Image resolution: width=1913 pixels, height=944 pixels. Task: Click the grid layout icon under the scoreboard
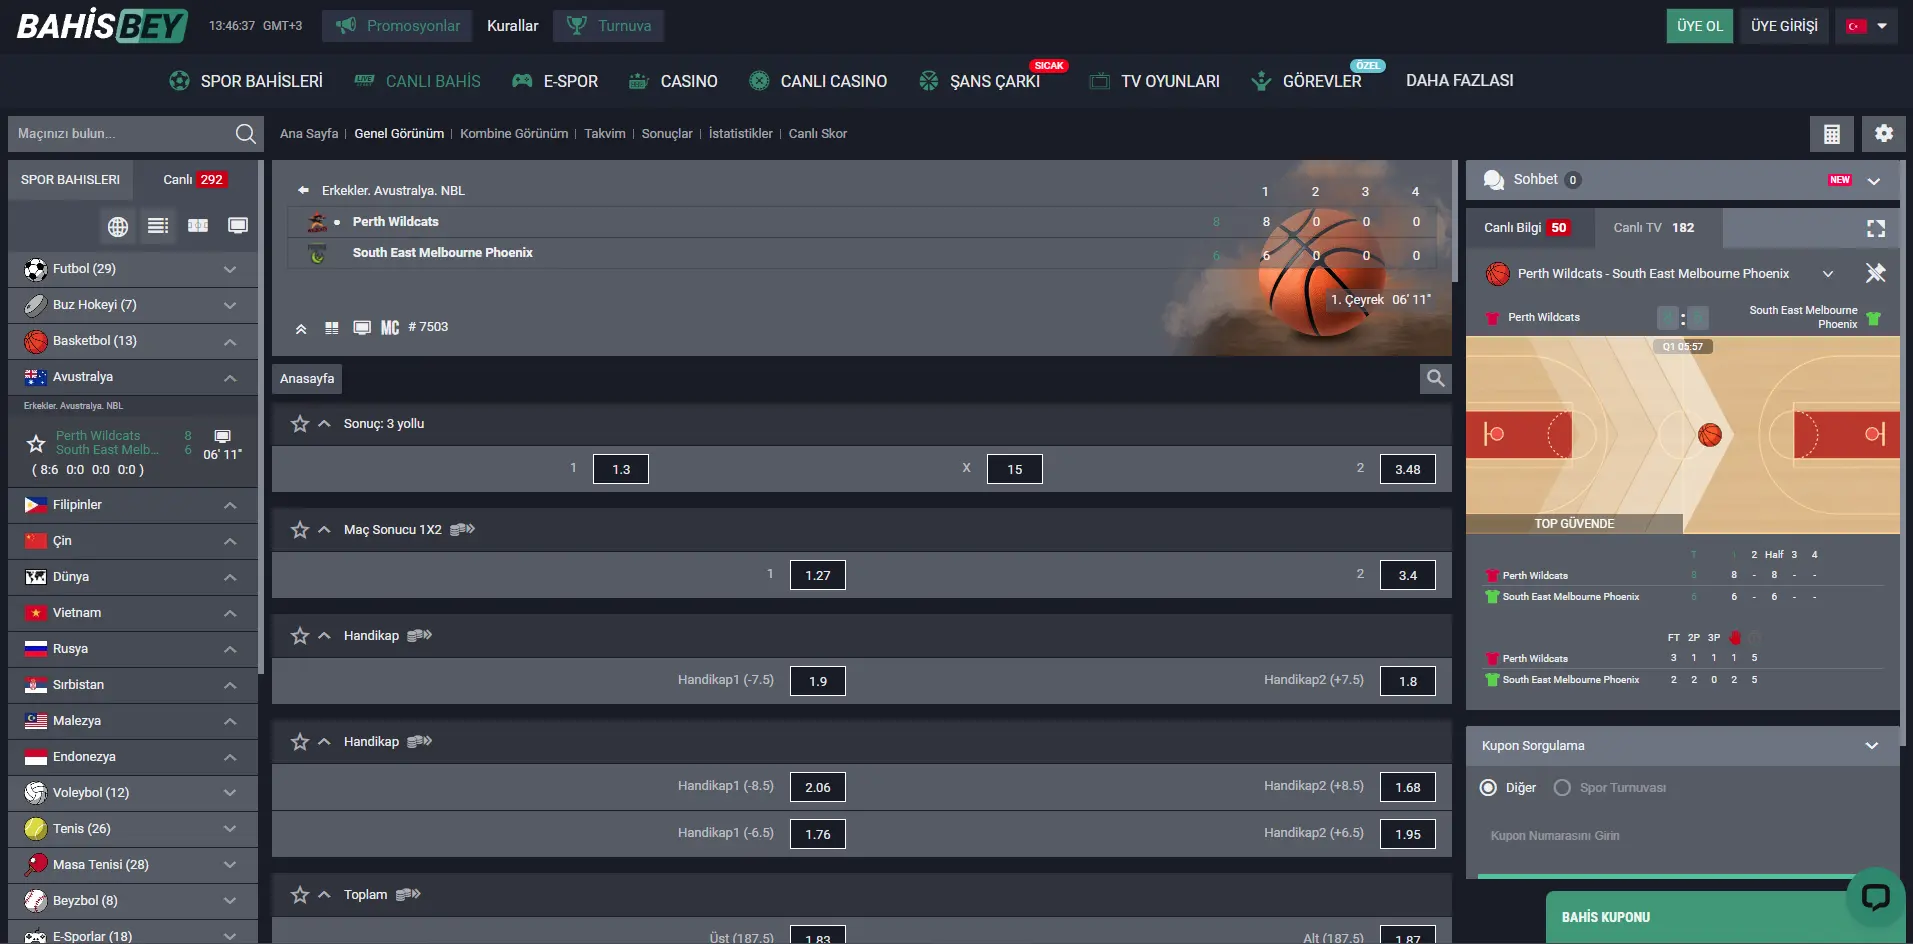(332, 328)
